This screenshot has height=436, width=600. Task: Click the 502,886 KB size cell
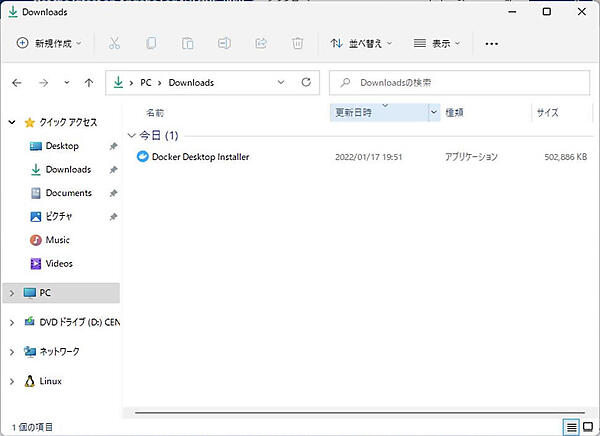pos(566,157)
